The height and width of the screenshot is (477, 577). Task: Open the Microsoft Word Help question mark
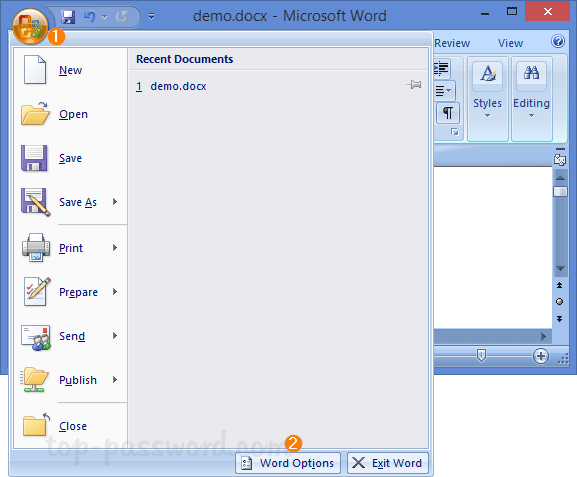coord(558,41)
